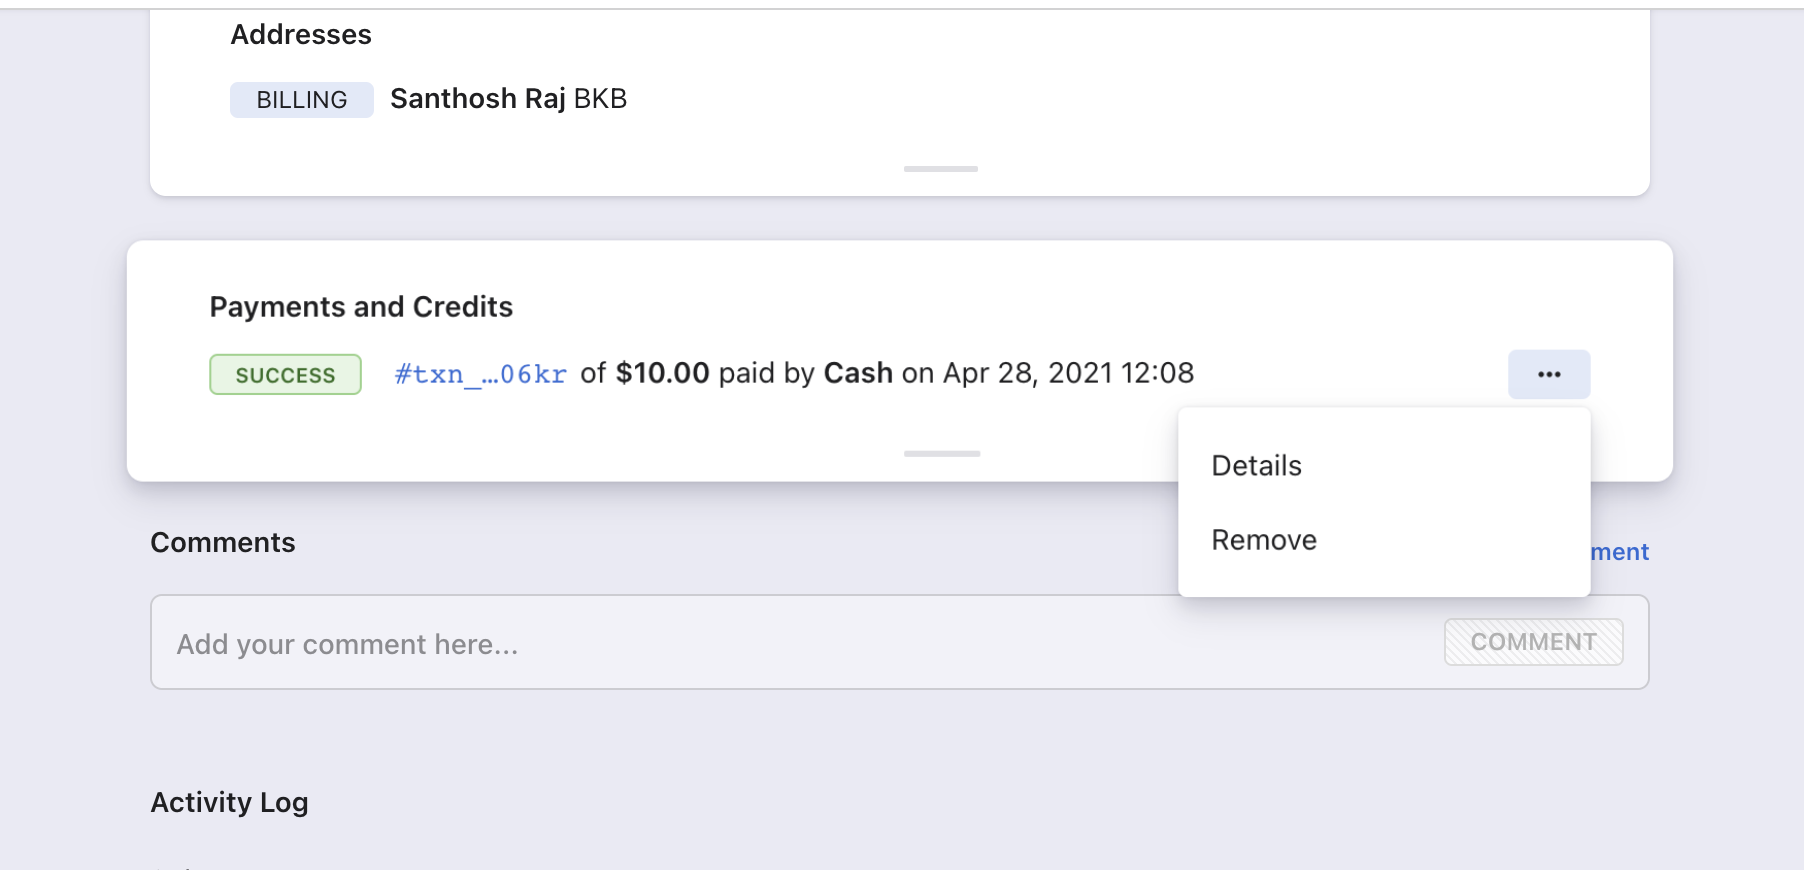Click the BKB surname in billing address

(600, 99)
